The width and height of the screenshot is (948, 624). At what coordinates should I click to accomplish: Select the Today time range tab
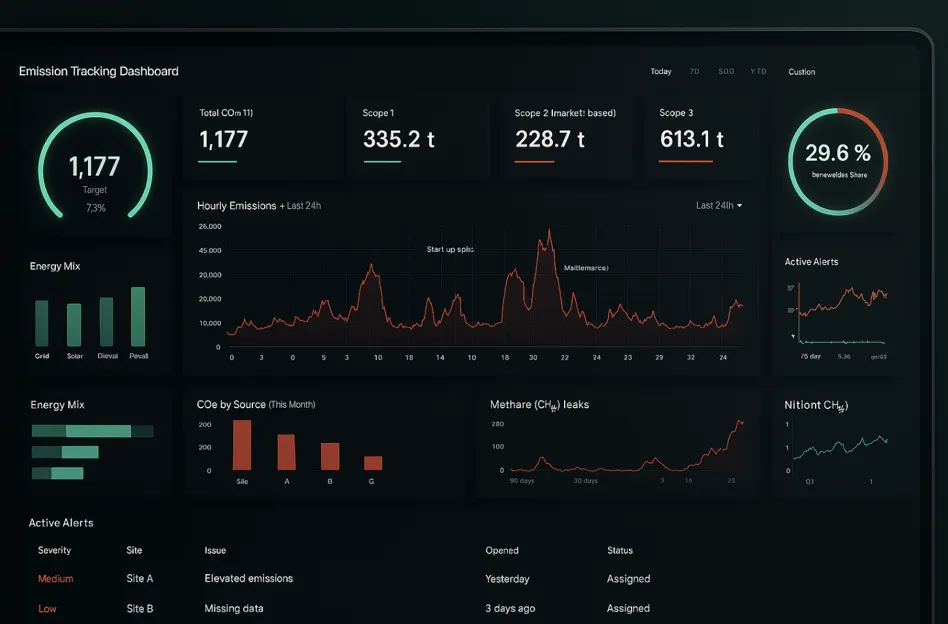pos(661,72)
